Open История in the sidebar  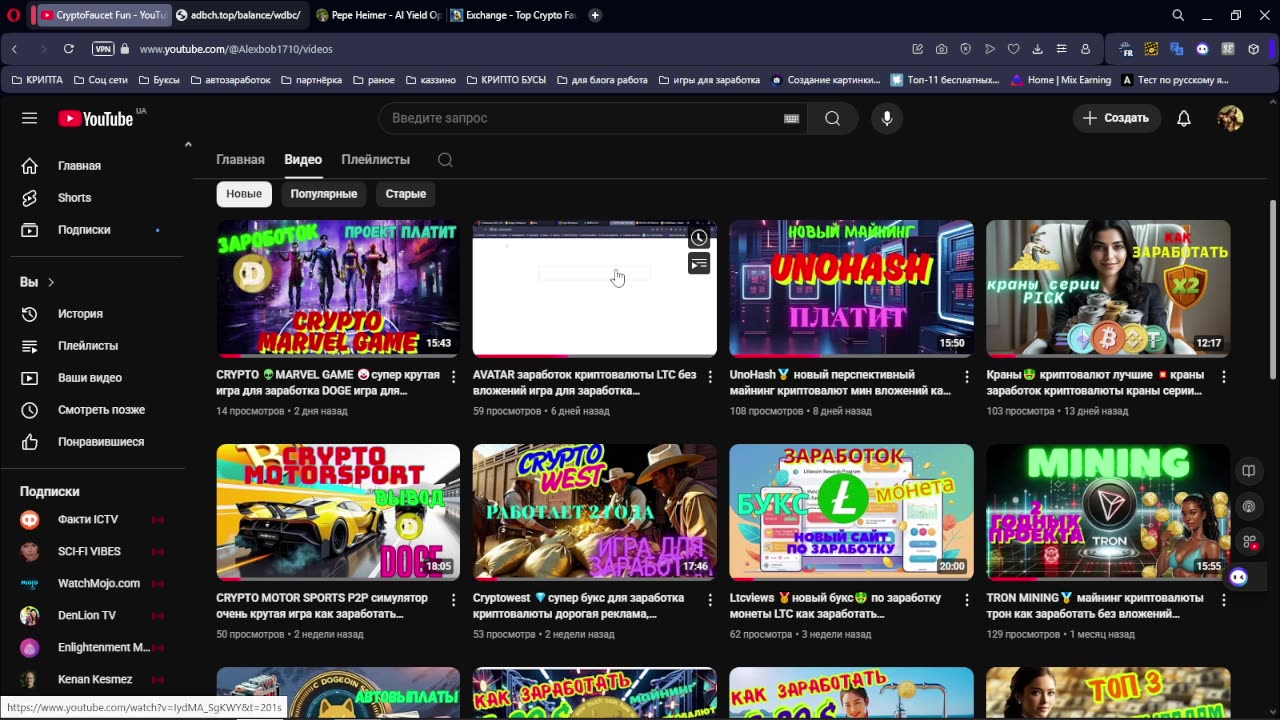(80, 314)
